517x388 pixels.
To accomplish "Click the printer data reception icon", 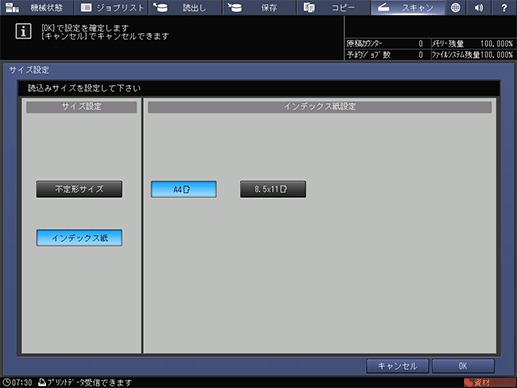I will 42,382.
